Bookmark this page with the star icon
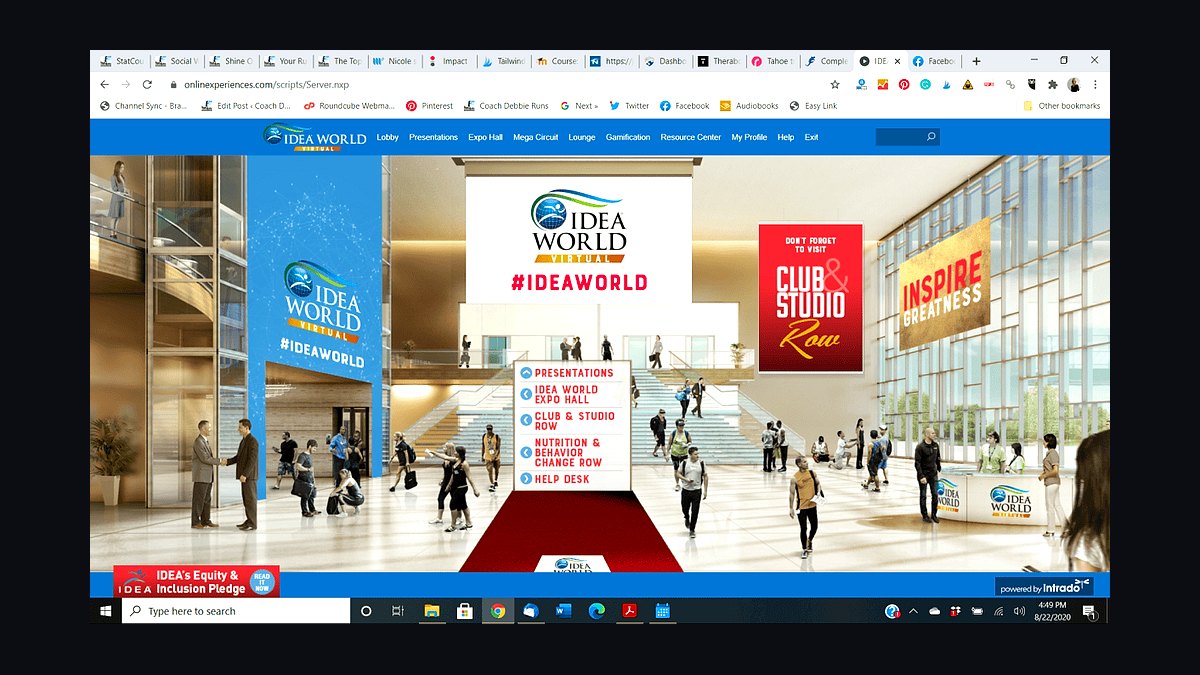 click(835, 85)
